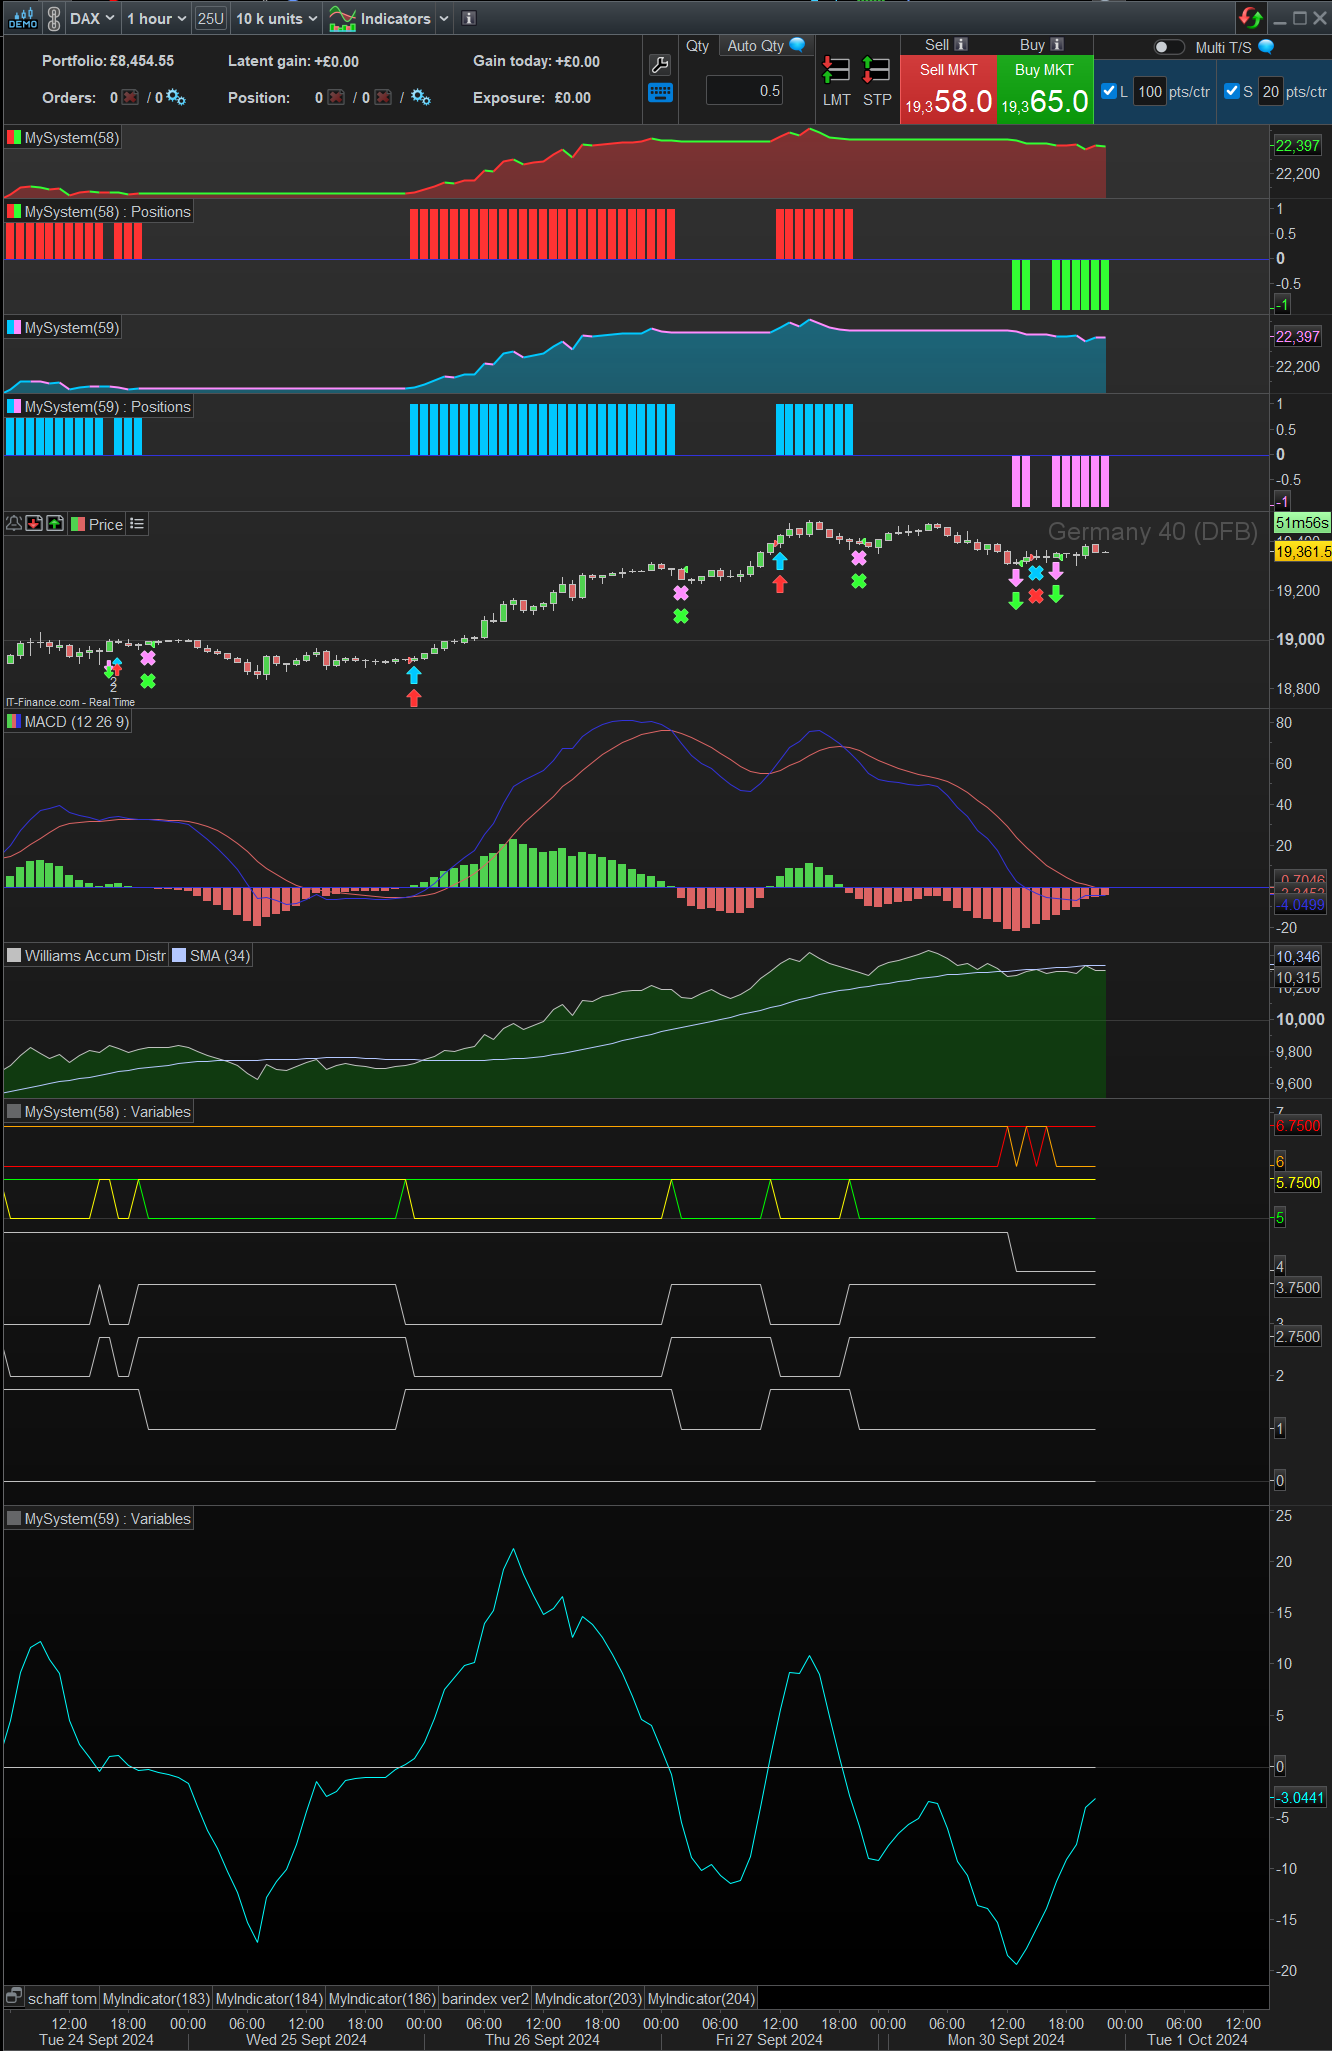Click the Price panel label
This screenshot has height=2051, width=1332.
[105, 524]
